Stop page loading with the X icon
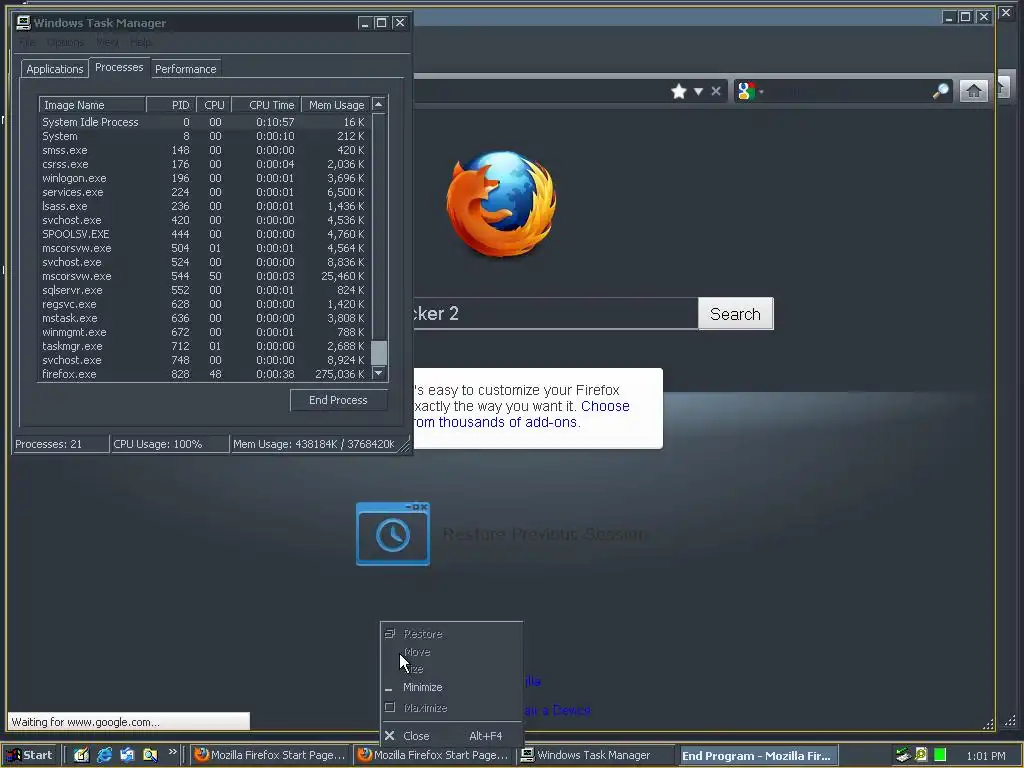1024x768 pixels. tap(716, 91)
